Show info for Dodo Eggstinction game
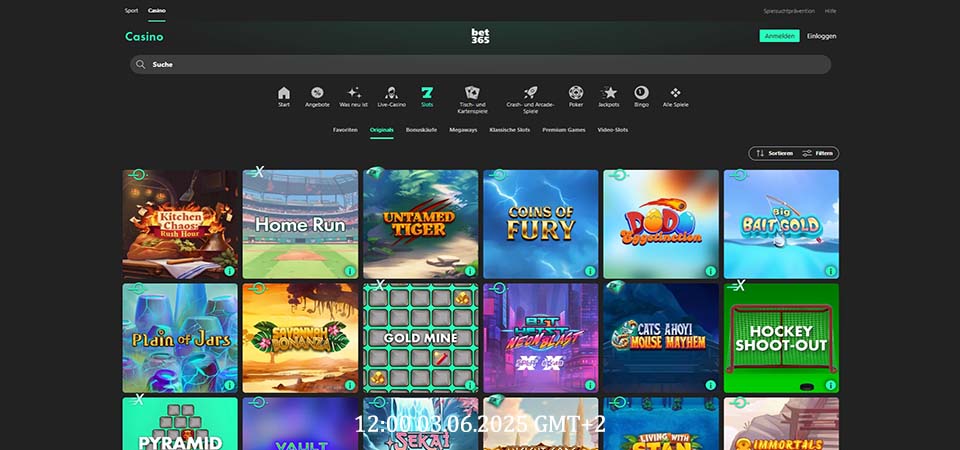960x450 pixels. tap(710, 271)
